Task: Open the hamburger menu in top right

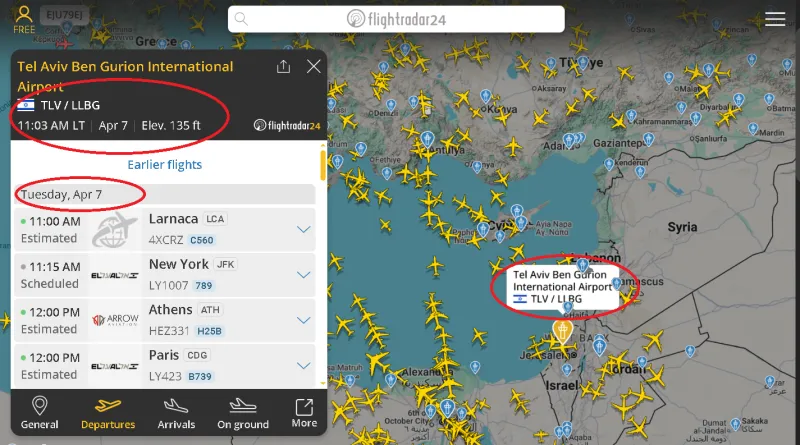Action: coord(774,19)
